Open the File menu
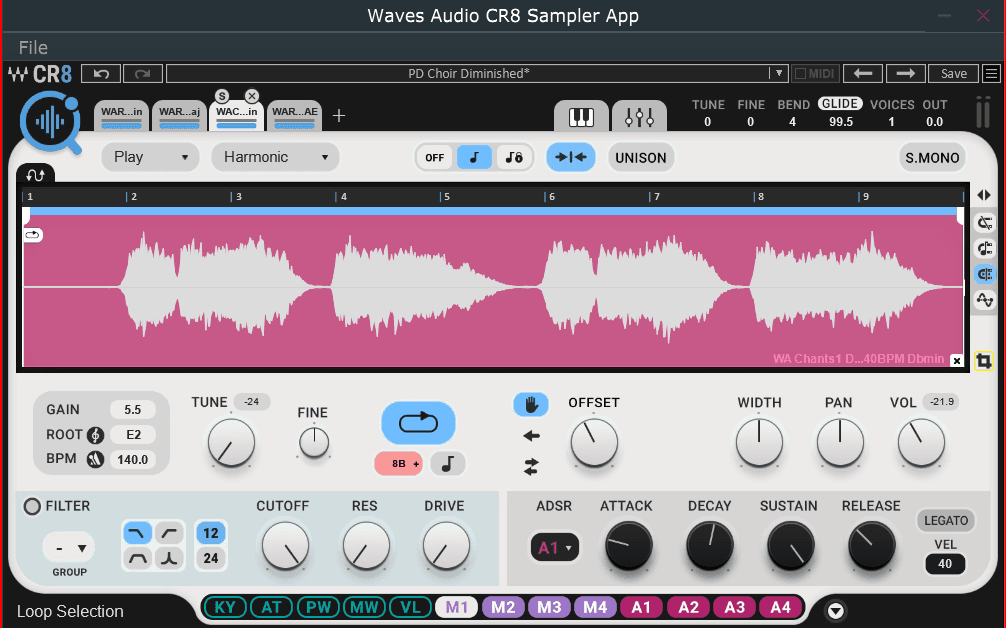 [33, 47]
